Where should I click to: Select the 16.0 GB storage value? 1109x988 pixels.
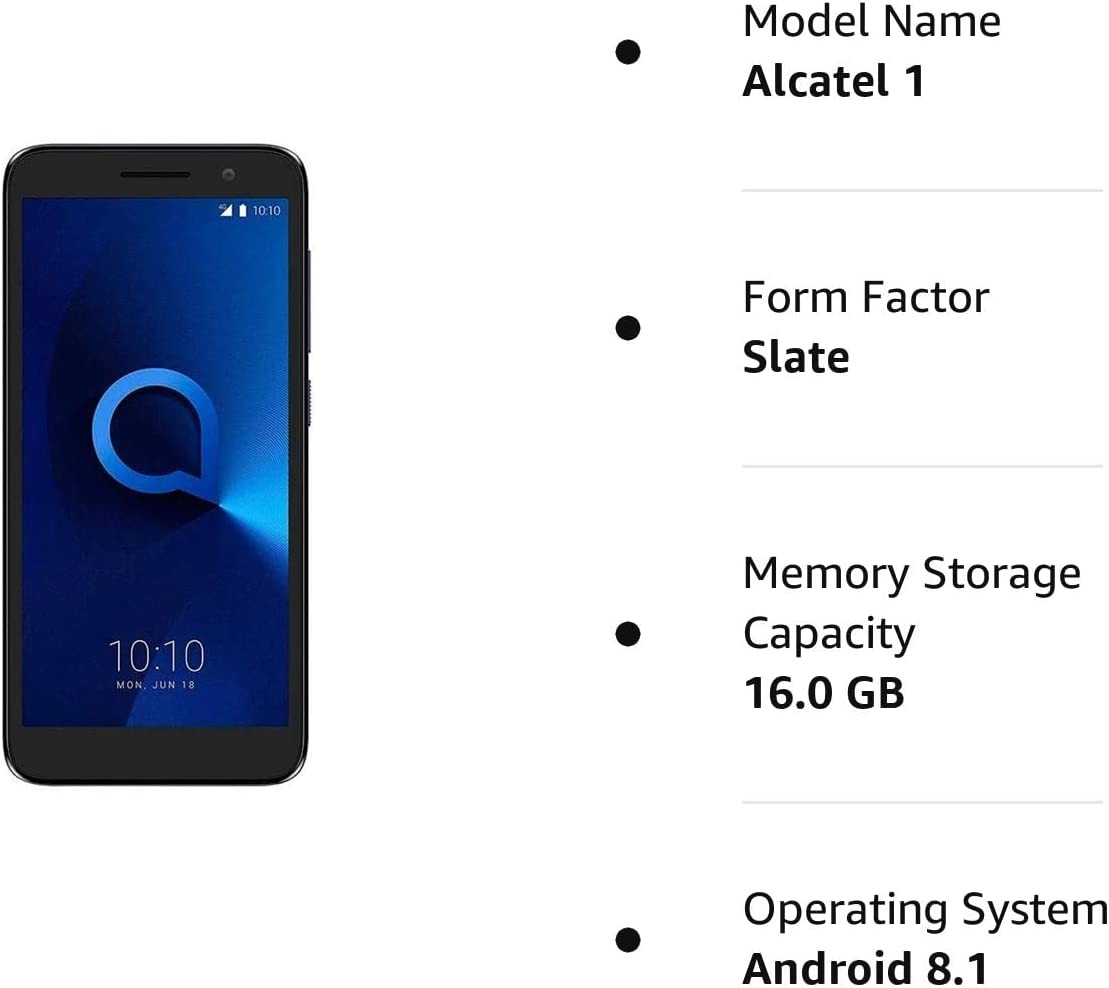823,692
